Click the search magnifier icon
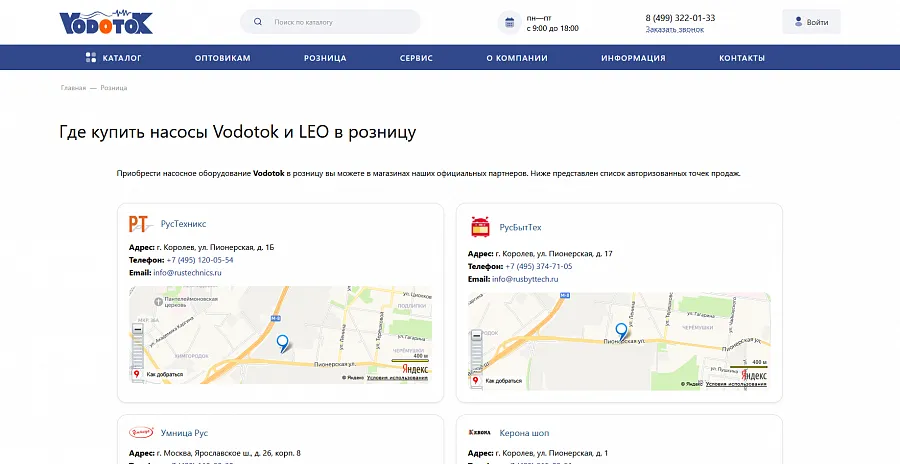900x464 pixels. [x=258, y=22]
